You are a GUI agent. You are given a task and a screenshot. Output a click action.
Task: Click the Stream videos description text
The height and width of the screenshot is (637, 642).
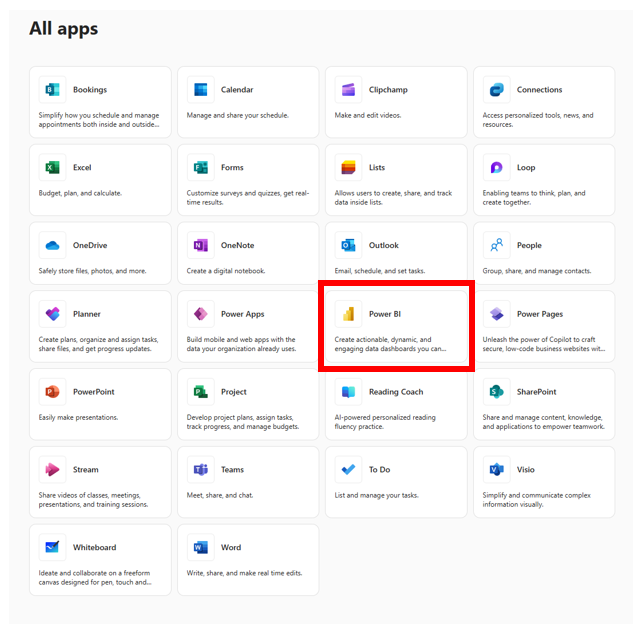[x=93, y=500]
